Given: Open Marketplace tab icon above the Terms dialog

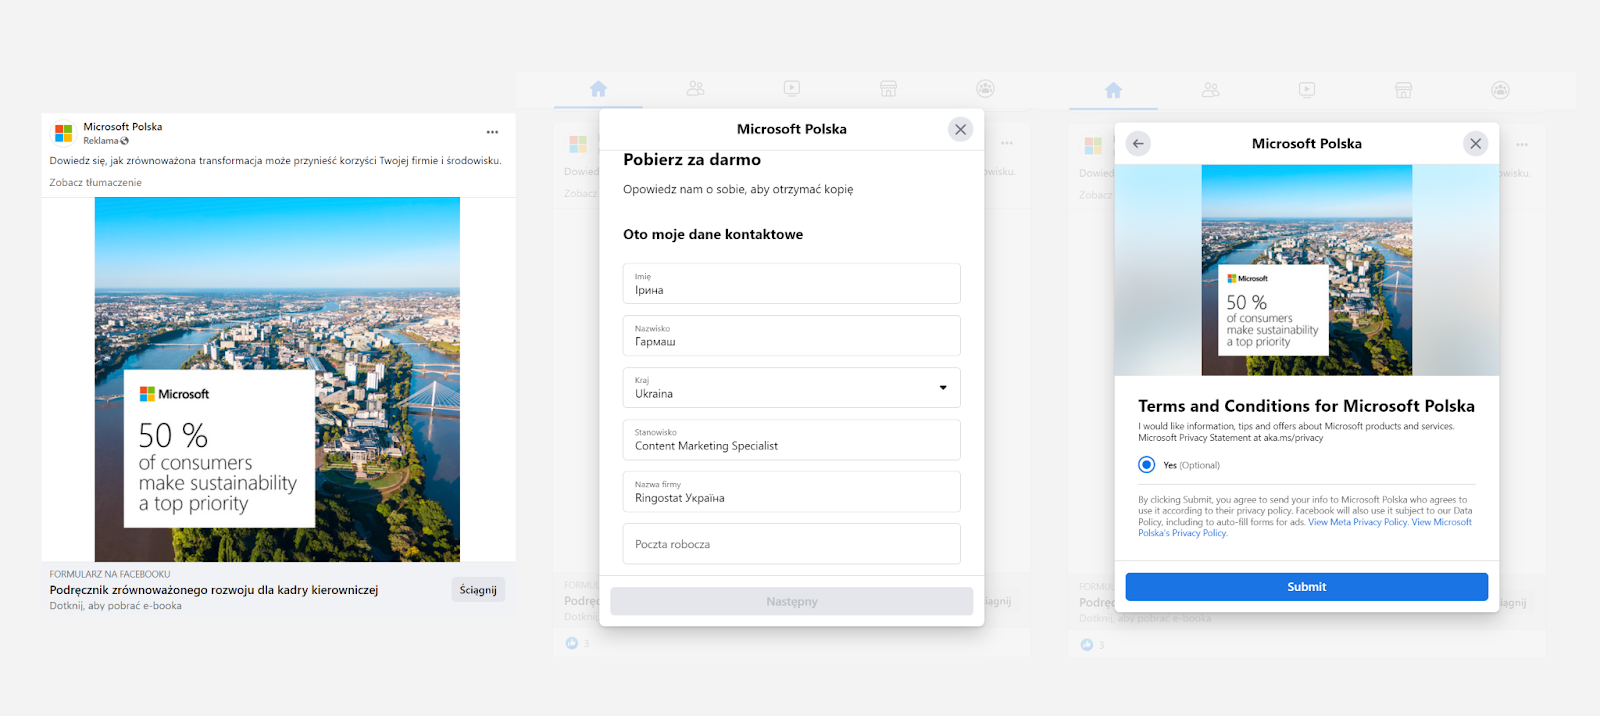Looking at the screenshot, I should tap(1403, 90).
